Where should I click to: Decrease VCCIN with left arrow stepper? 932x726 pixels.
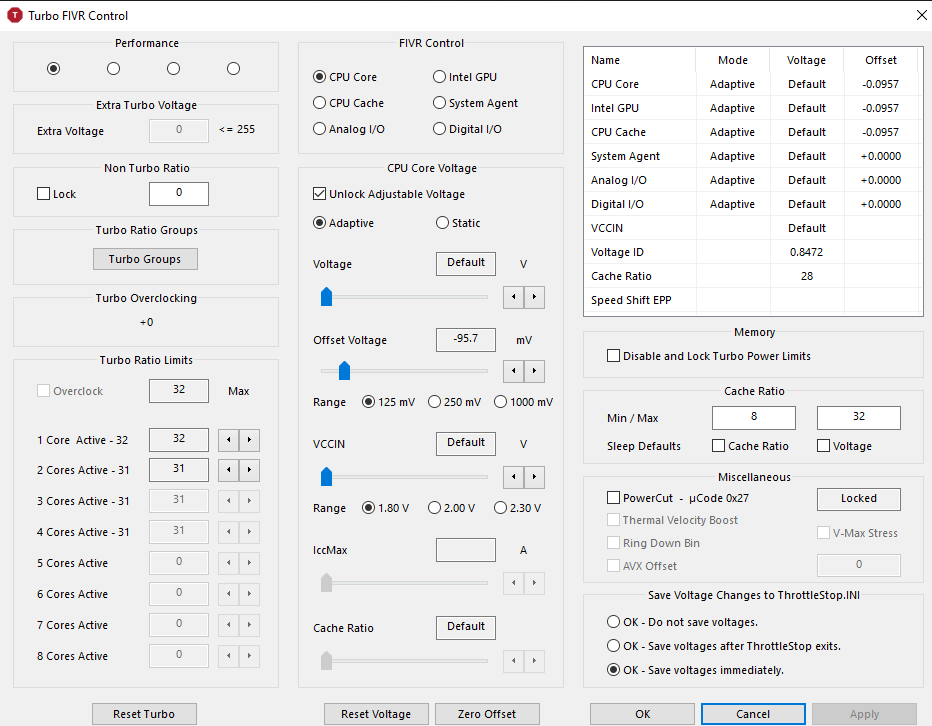[514, 477]
